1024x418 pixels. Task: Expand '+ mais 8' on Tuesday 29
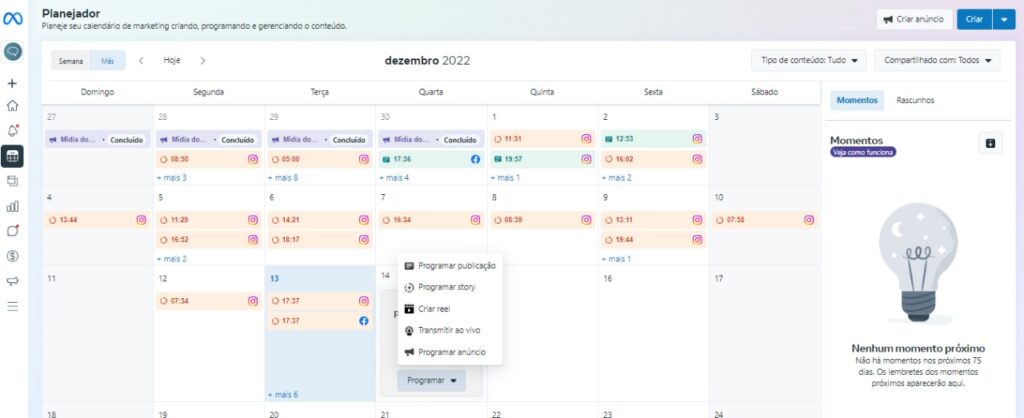(x=285, y=178)
